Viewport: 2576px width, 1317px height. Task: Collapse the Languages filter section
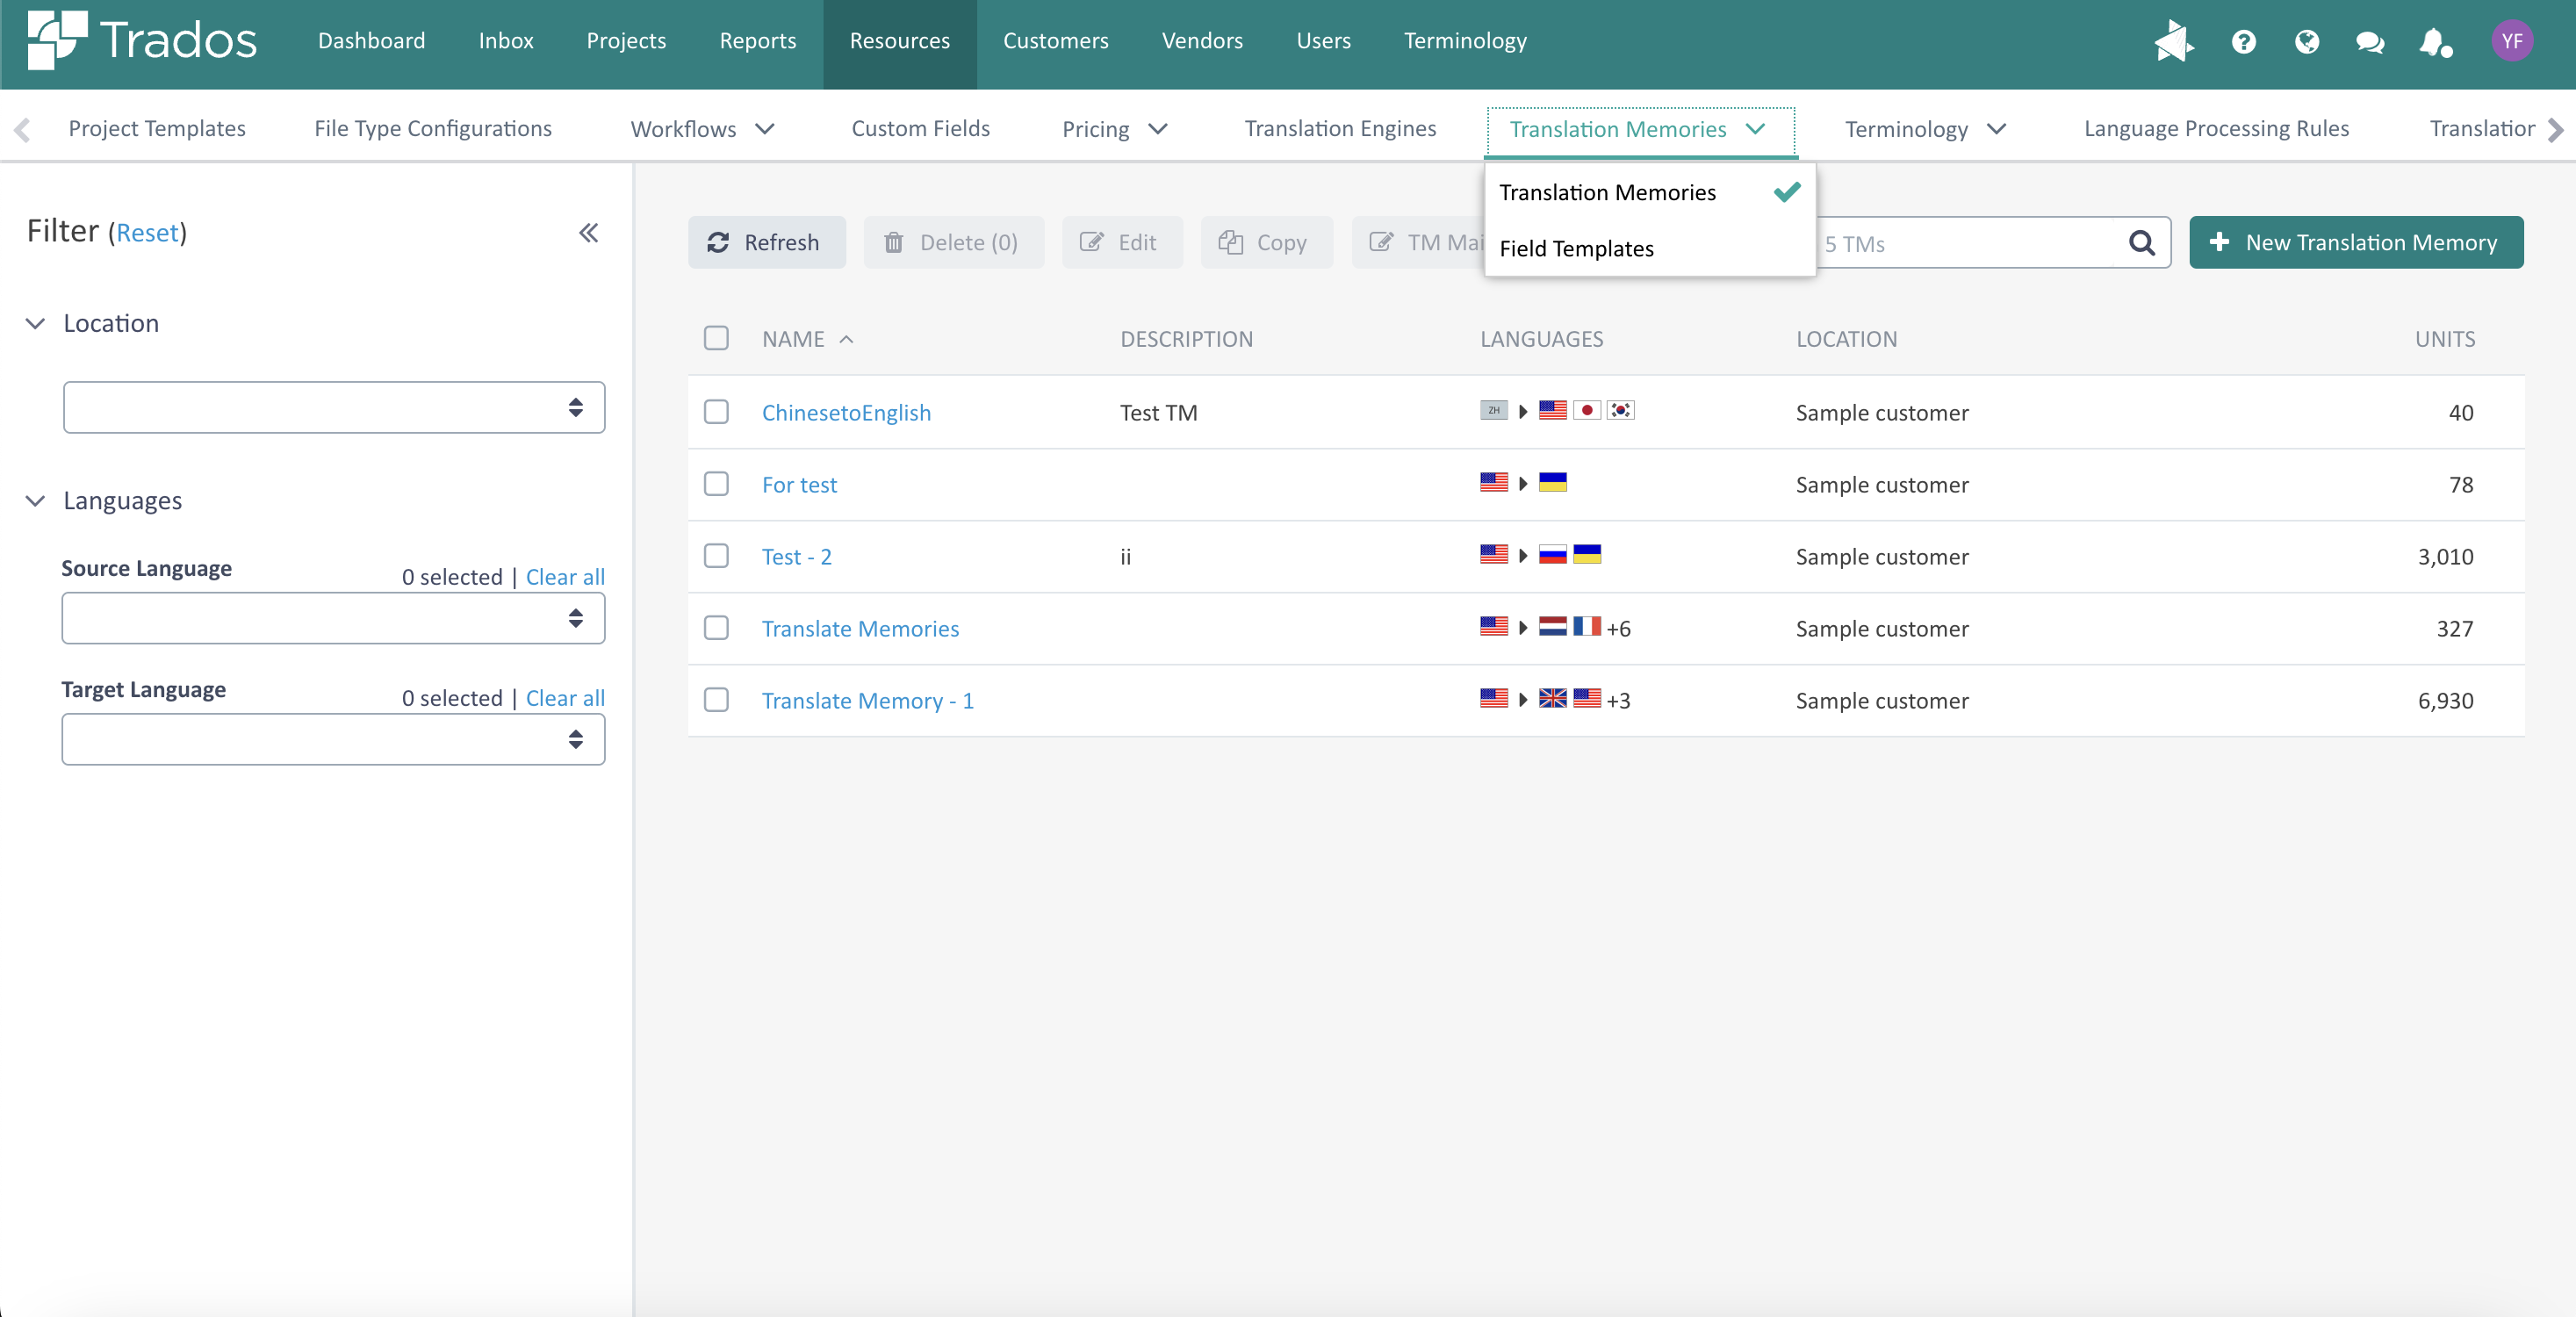(35, 500)
